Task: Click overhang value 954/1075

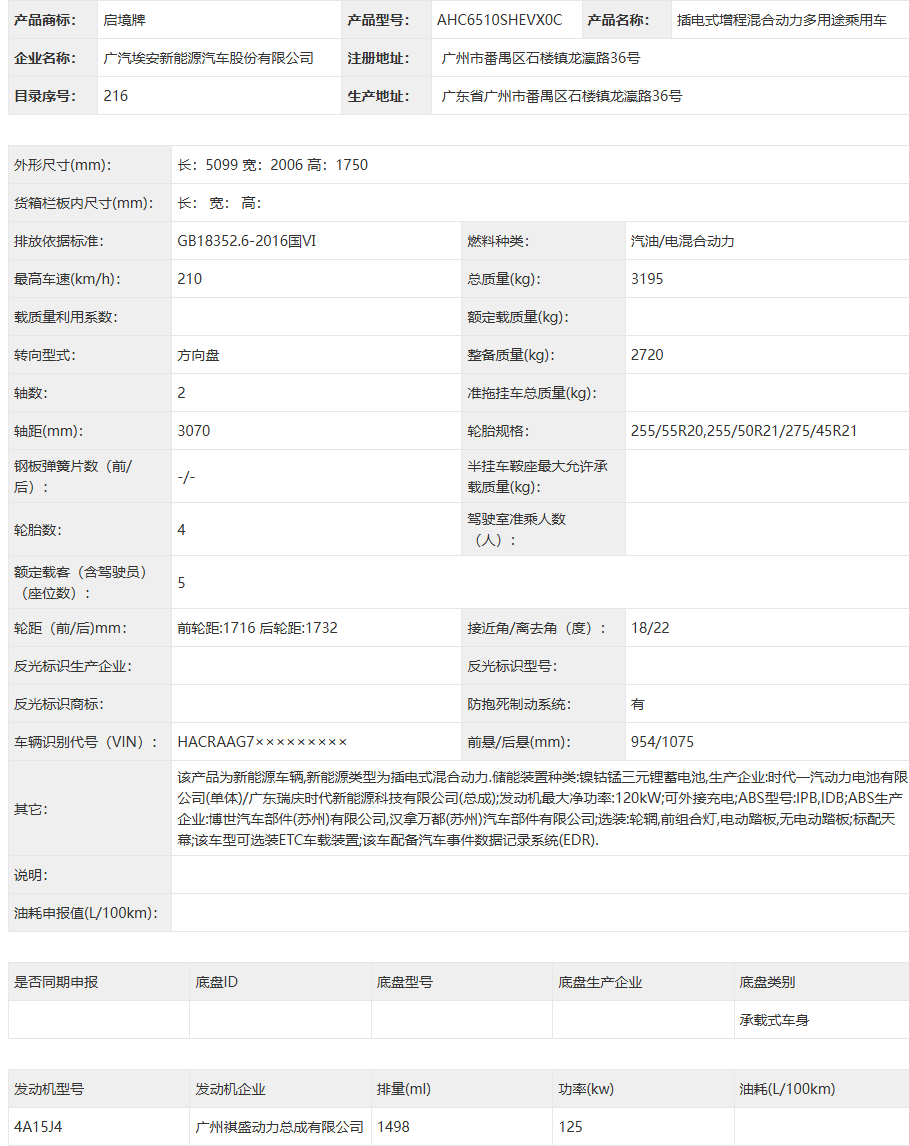Action: tap(662, 742)
